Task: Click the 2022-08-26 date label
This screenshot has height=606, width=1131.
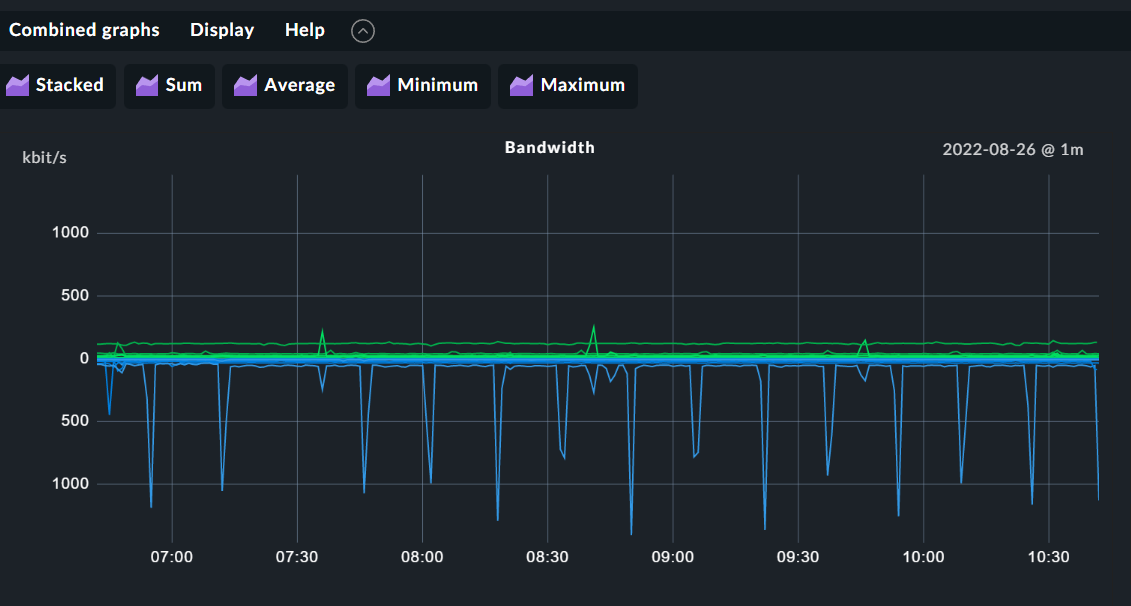Action: click(x=989, y=149)
